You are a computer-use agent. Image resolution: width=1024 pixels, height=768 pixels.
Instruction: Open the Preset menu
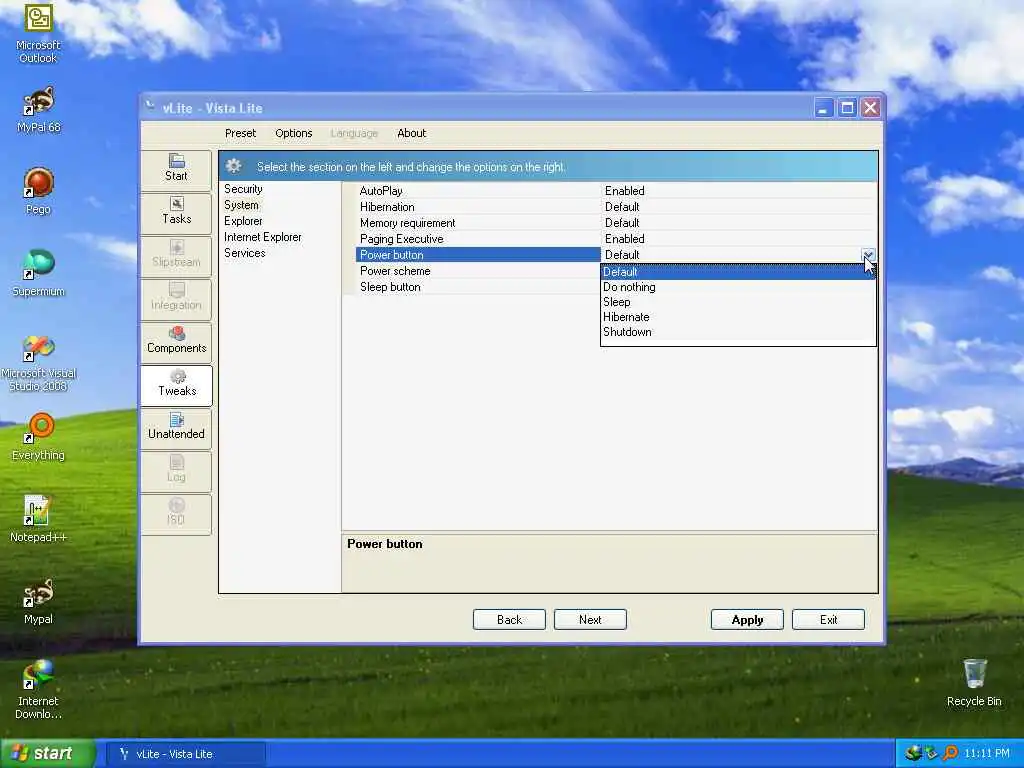pyautogui.click(x=240, y=133)
